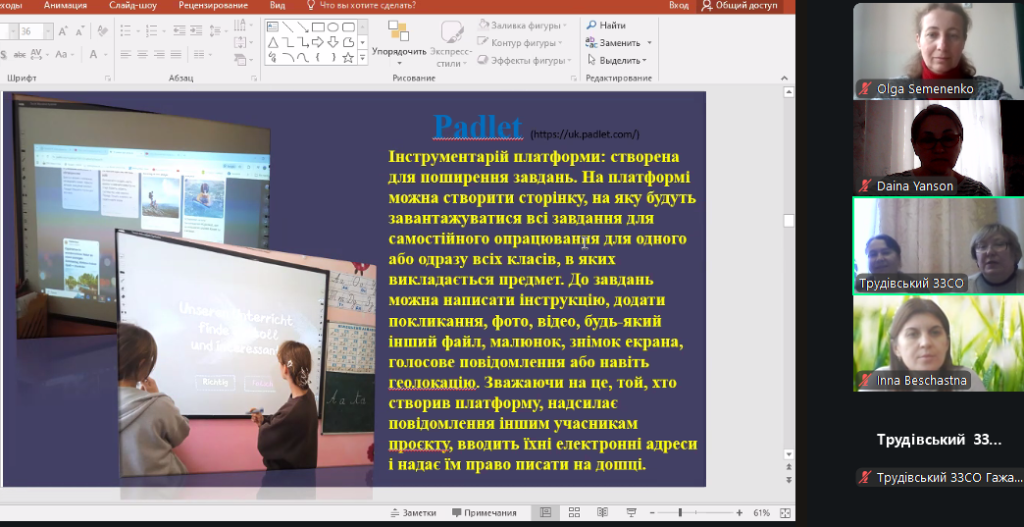This screenshot has width=1024, height=527.
Task: Click the Clear Formatting icon
Action: [x=103, y=32]
